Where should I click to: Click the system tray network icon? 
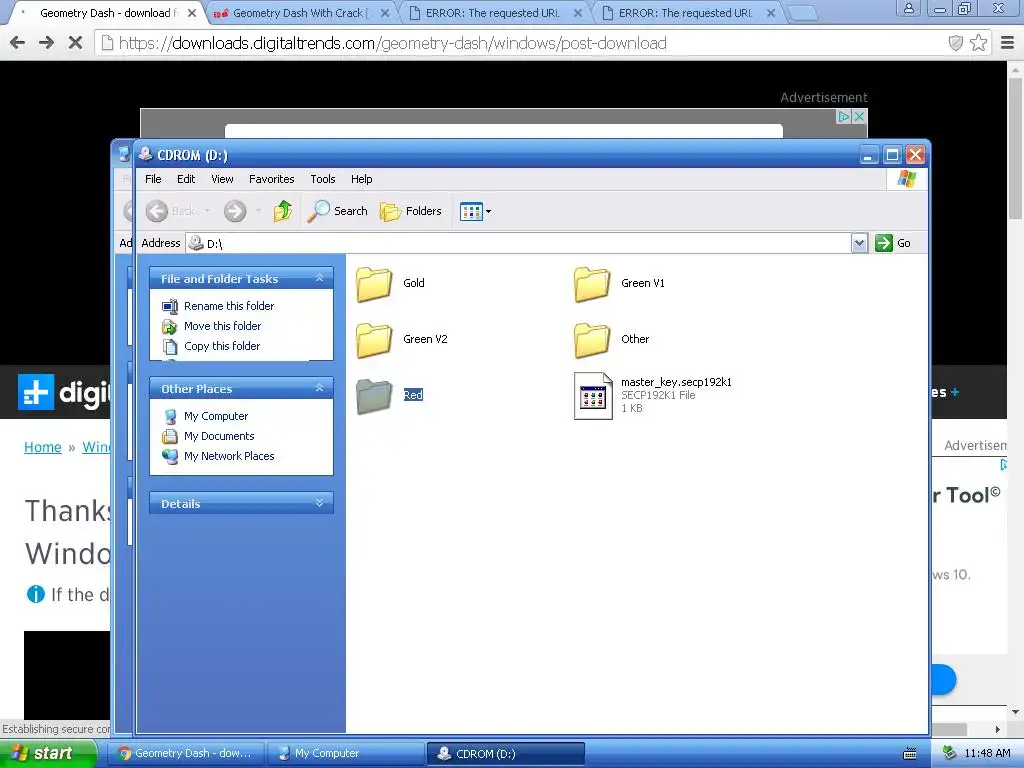point(950,753)
